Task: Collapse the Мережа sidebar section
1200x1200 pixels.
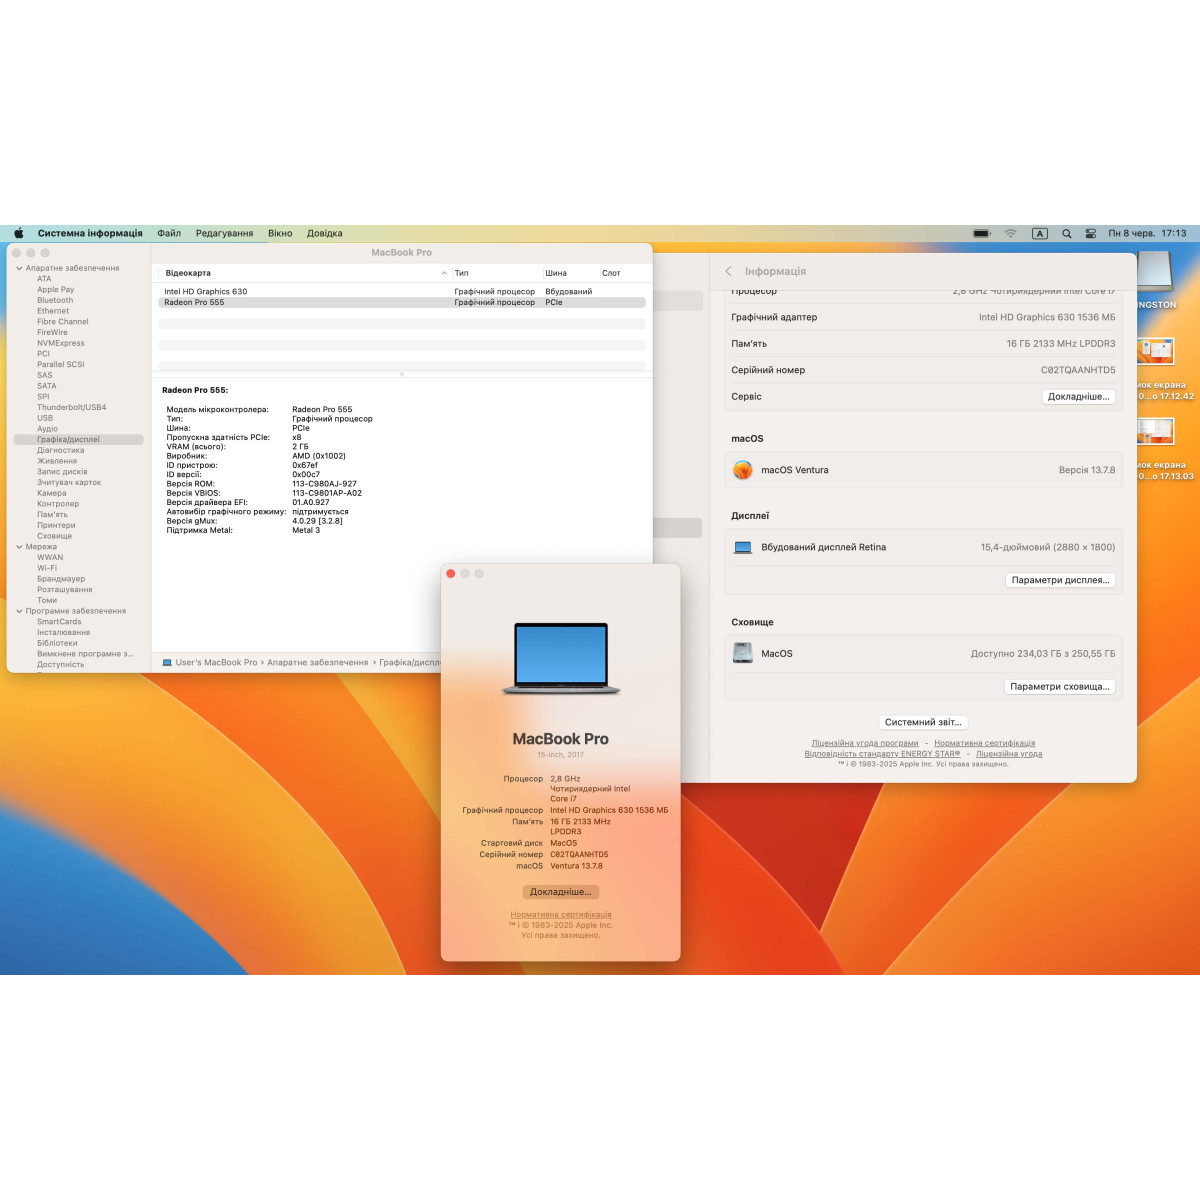Action: pos(19,547)
